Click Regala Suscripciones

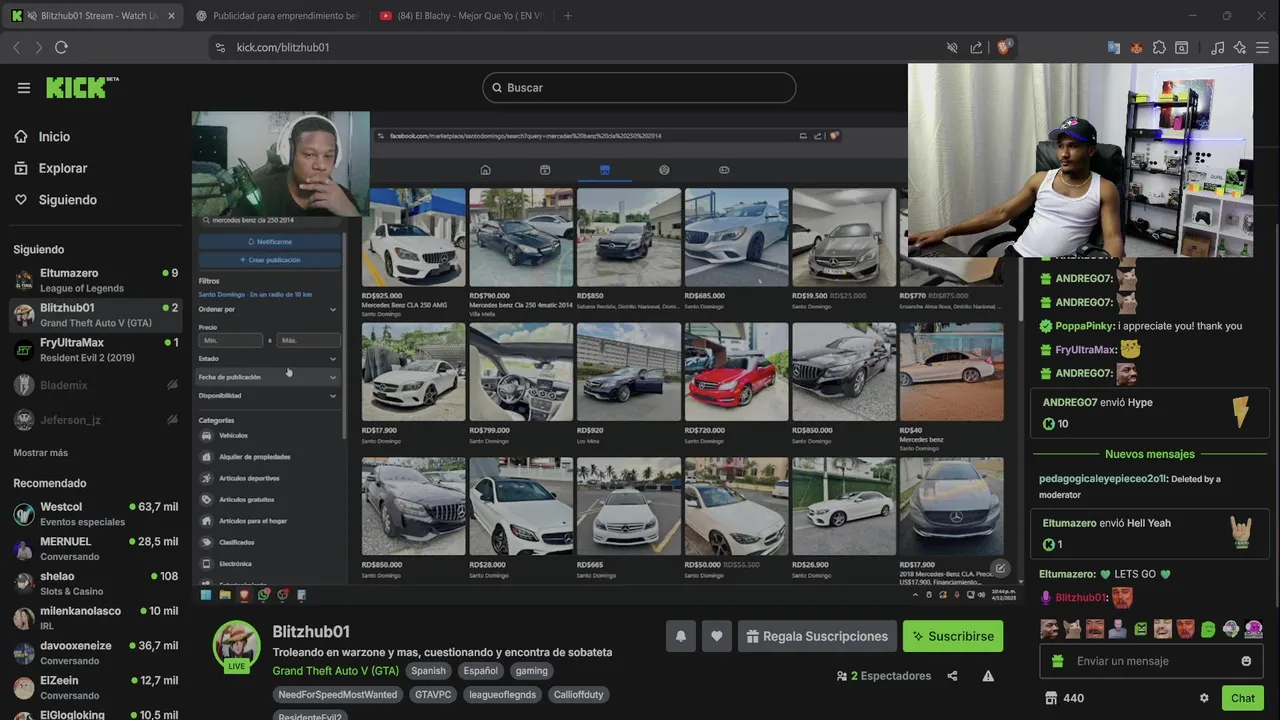pyautogui.click(x=817, y=636)
